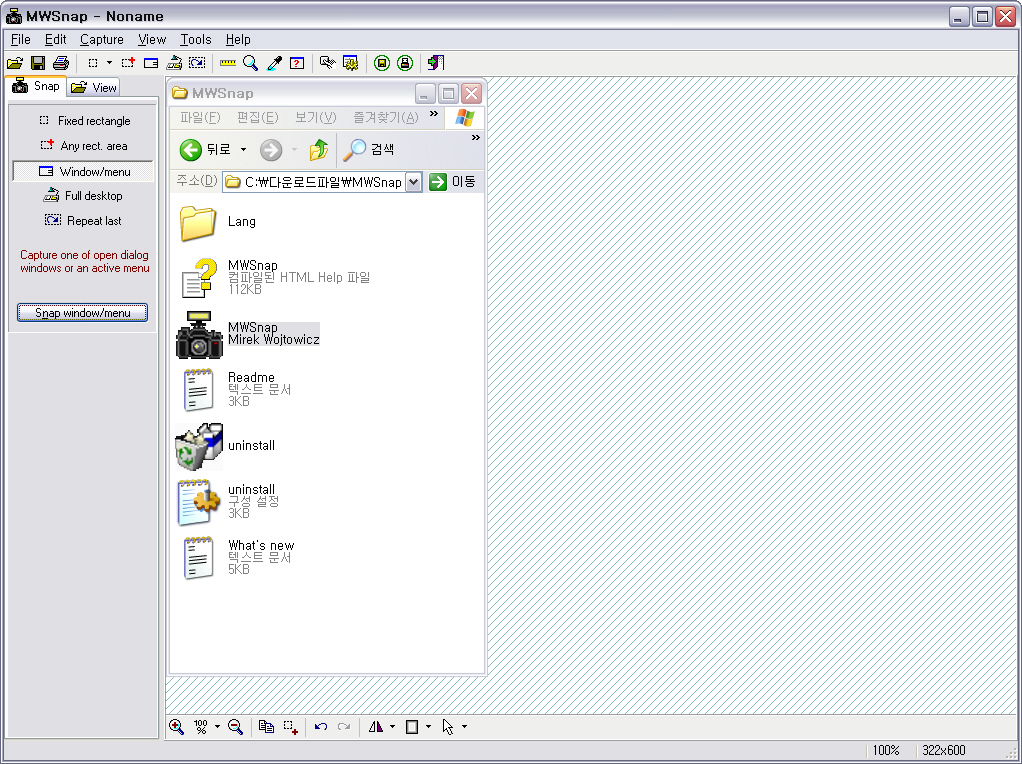Zoom out using the minus magnifier icon

pos(235,727)
